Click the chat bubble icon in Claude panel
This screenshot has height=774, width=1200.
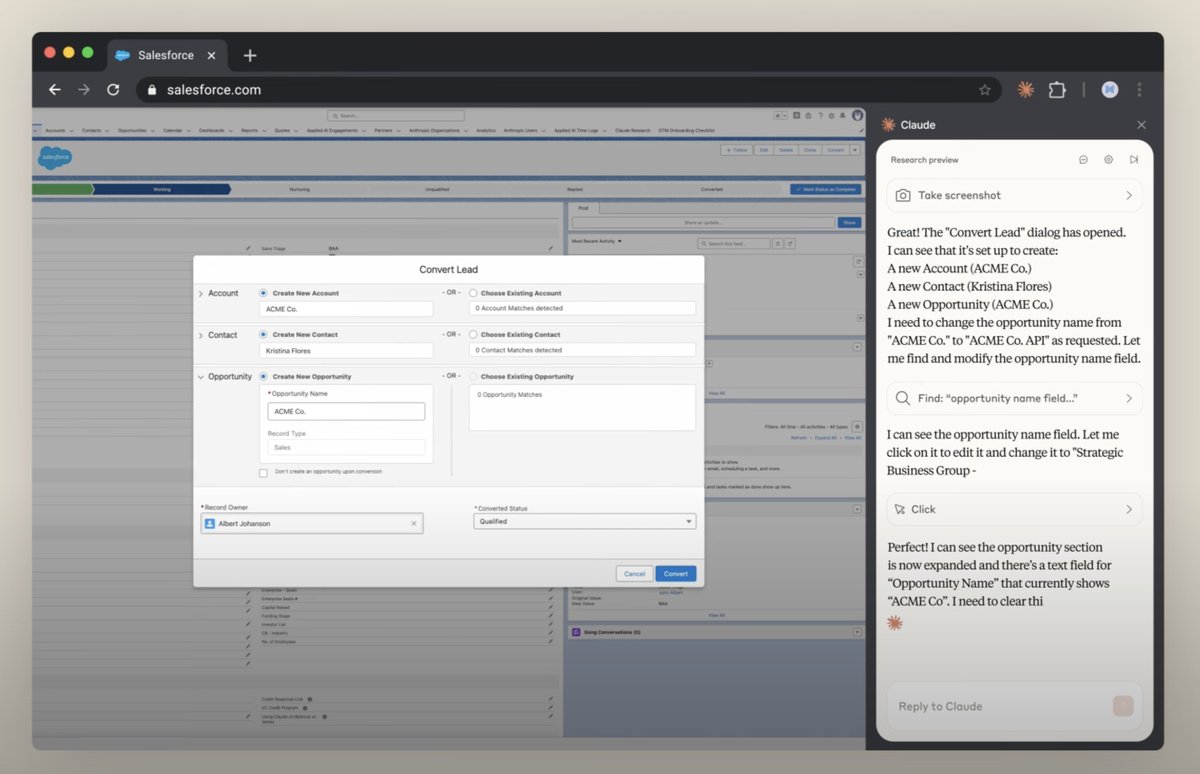point(1084,160)
